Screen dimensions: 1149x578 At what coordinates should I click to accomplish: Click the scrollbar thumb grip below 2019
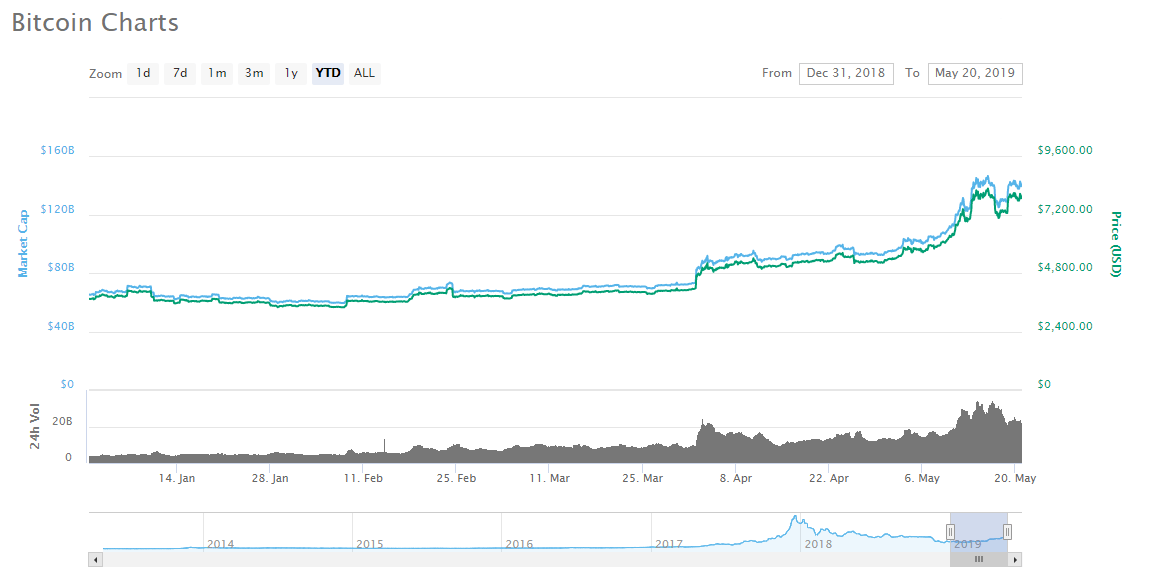(979, 559)
